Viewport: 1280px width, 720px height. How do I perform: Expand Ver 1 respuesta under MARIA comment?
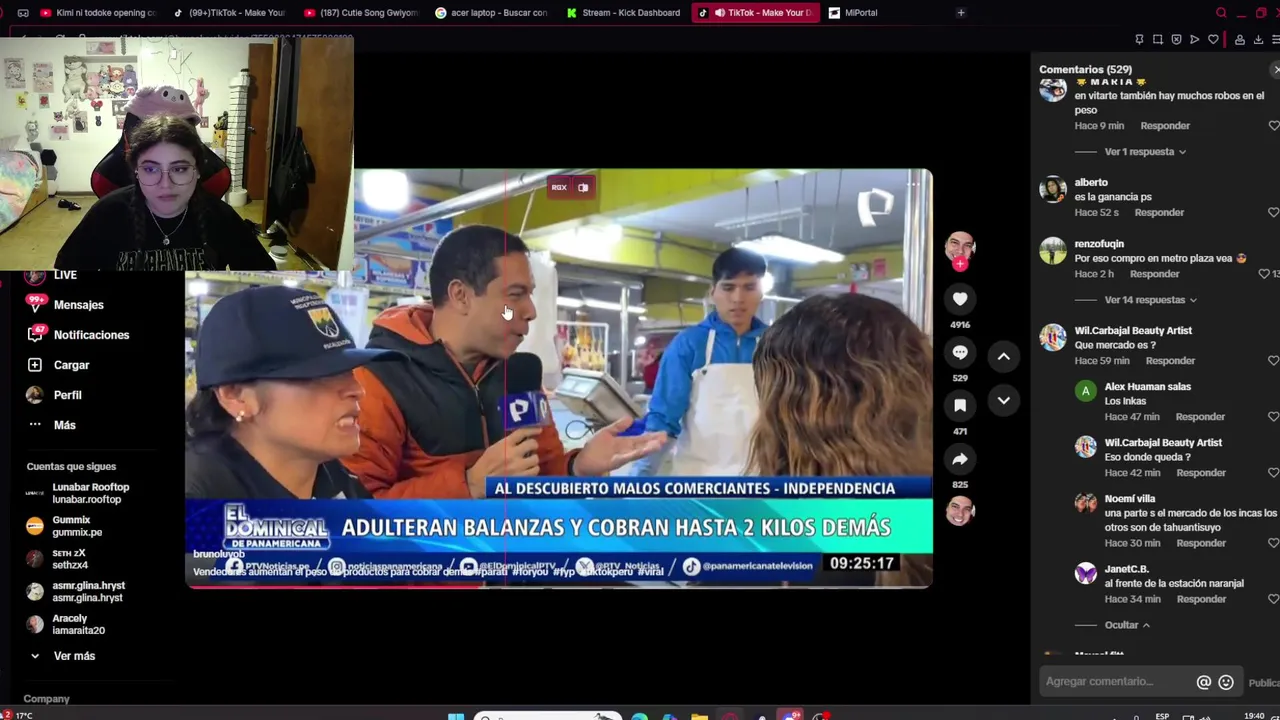(1145, 152)
